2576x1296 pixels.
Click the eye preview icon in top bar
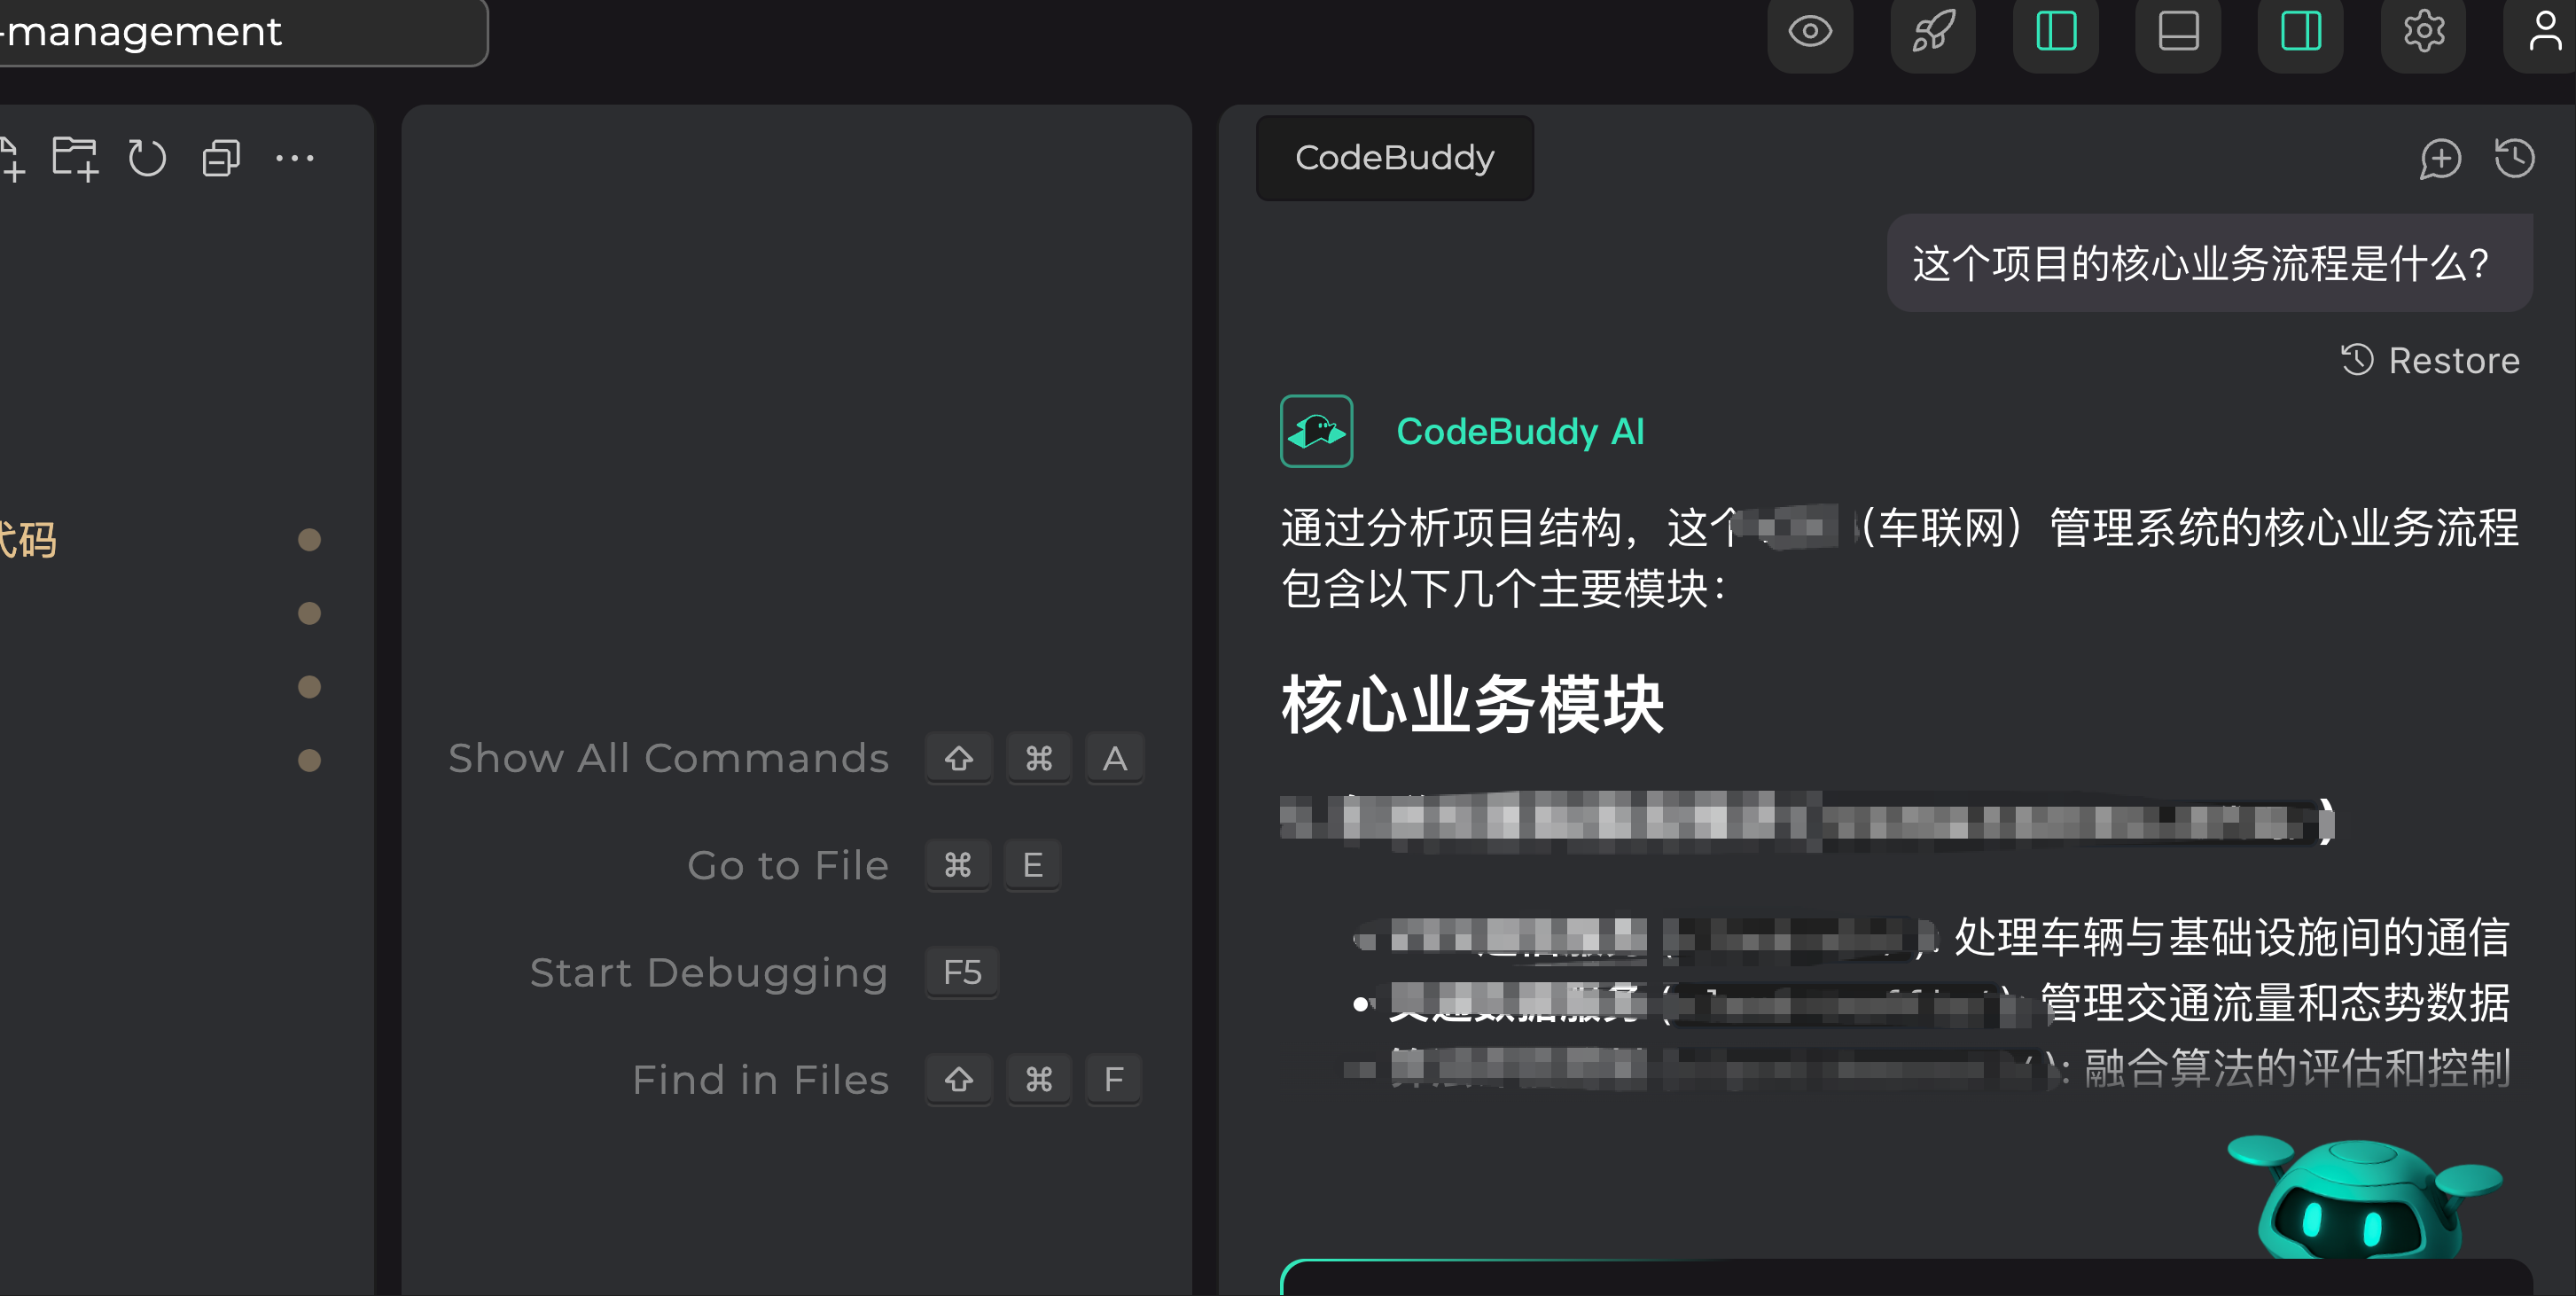click(1810, 32)
